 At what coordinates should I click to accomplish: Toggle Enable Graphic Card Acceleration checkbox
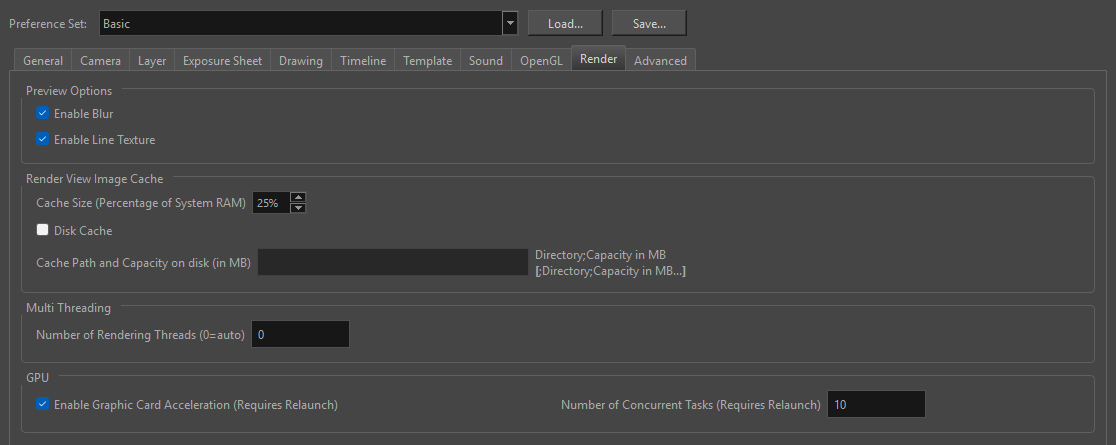(x=43, y=404)
